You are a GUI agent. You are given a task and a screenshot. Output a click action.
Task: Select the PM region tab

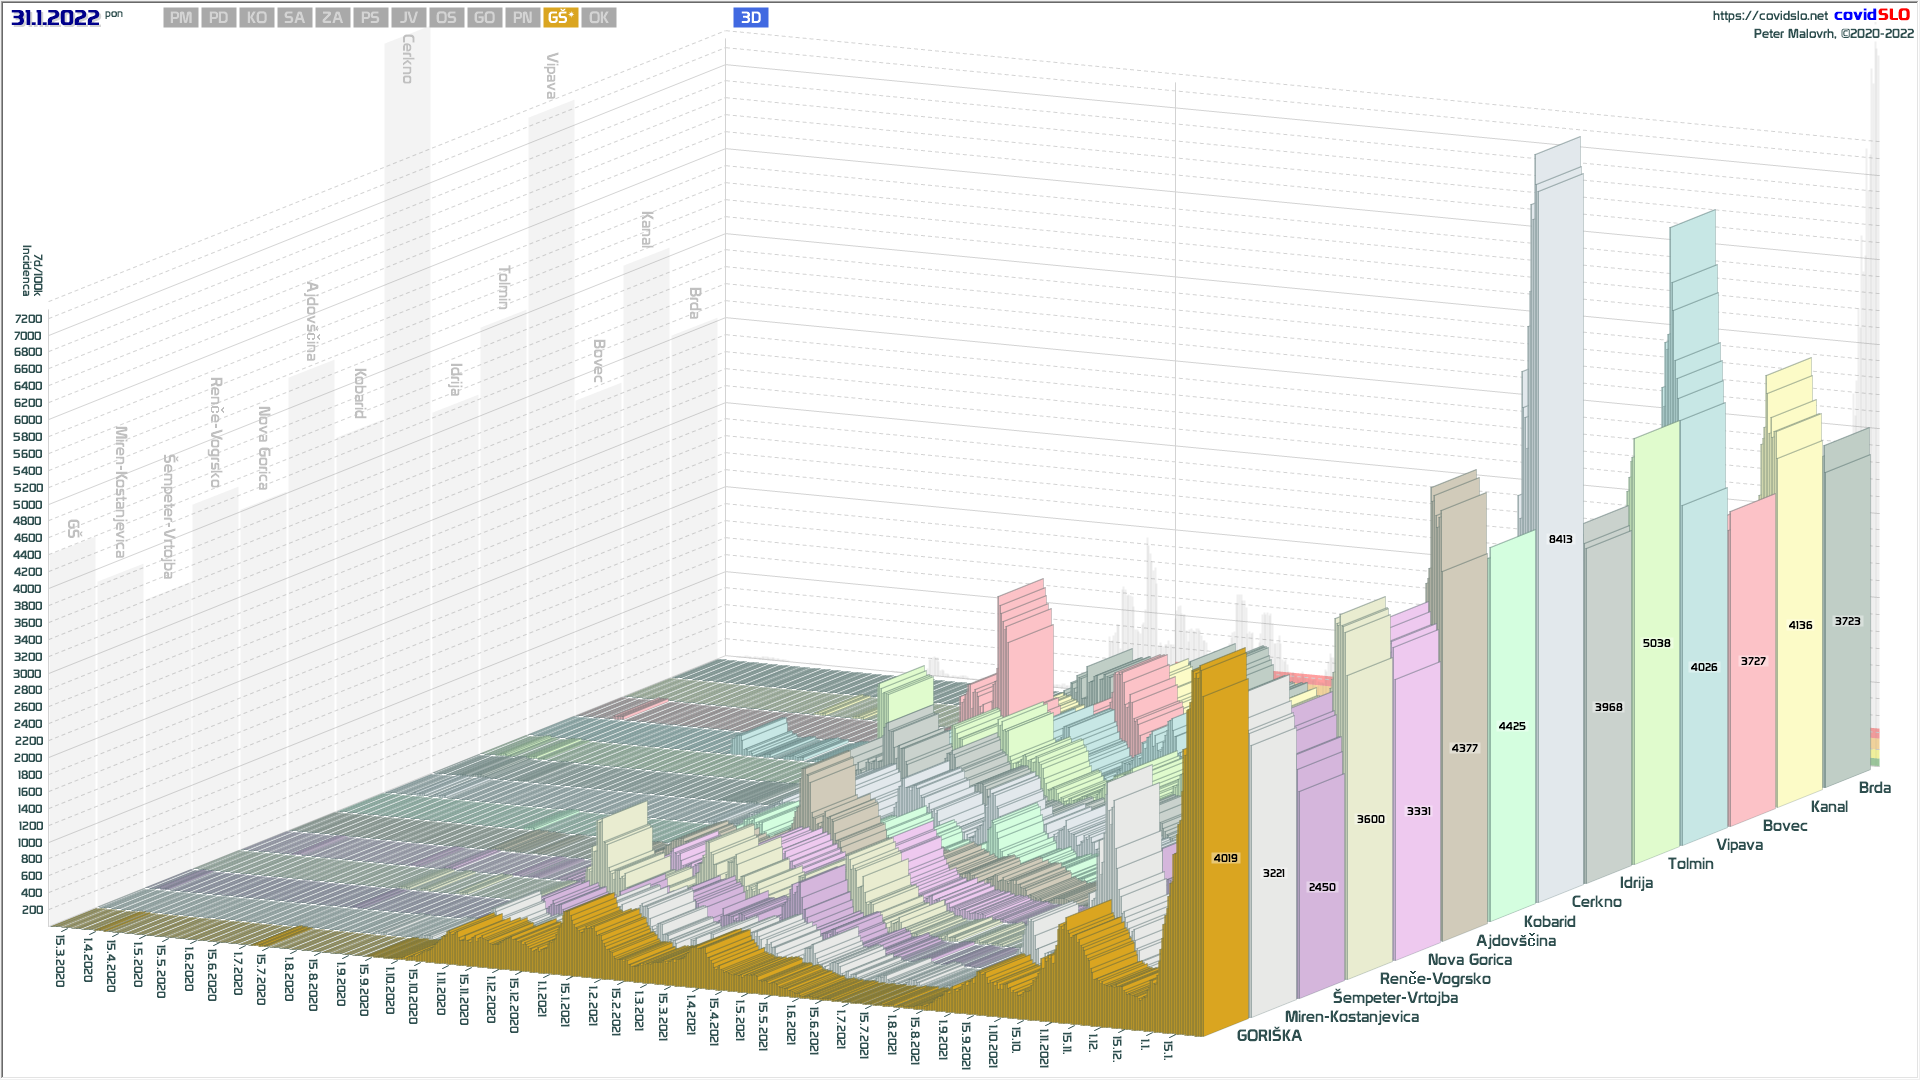[x=181, y=18]
